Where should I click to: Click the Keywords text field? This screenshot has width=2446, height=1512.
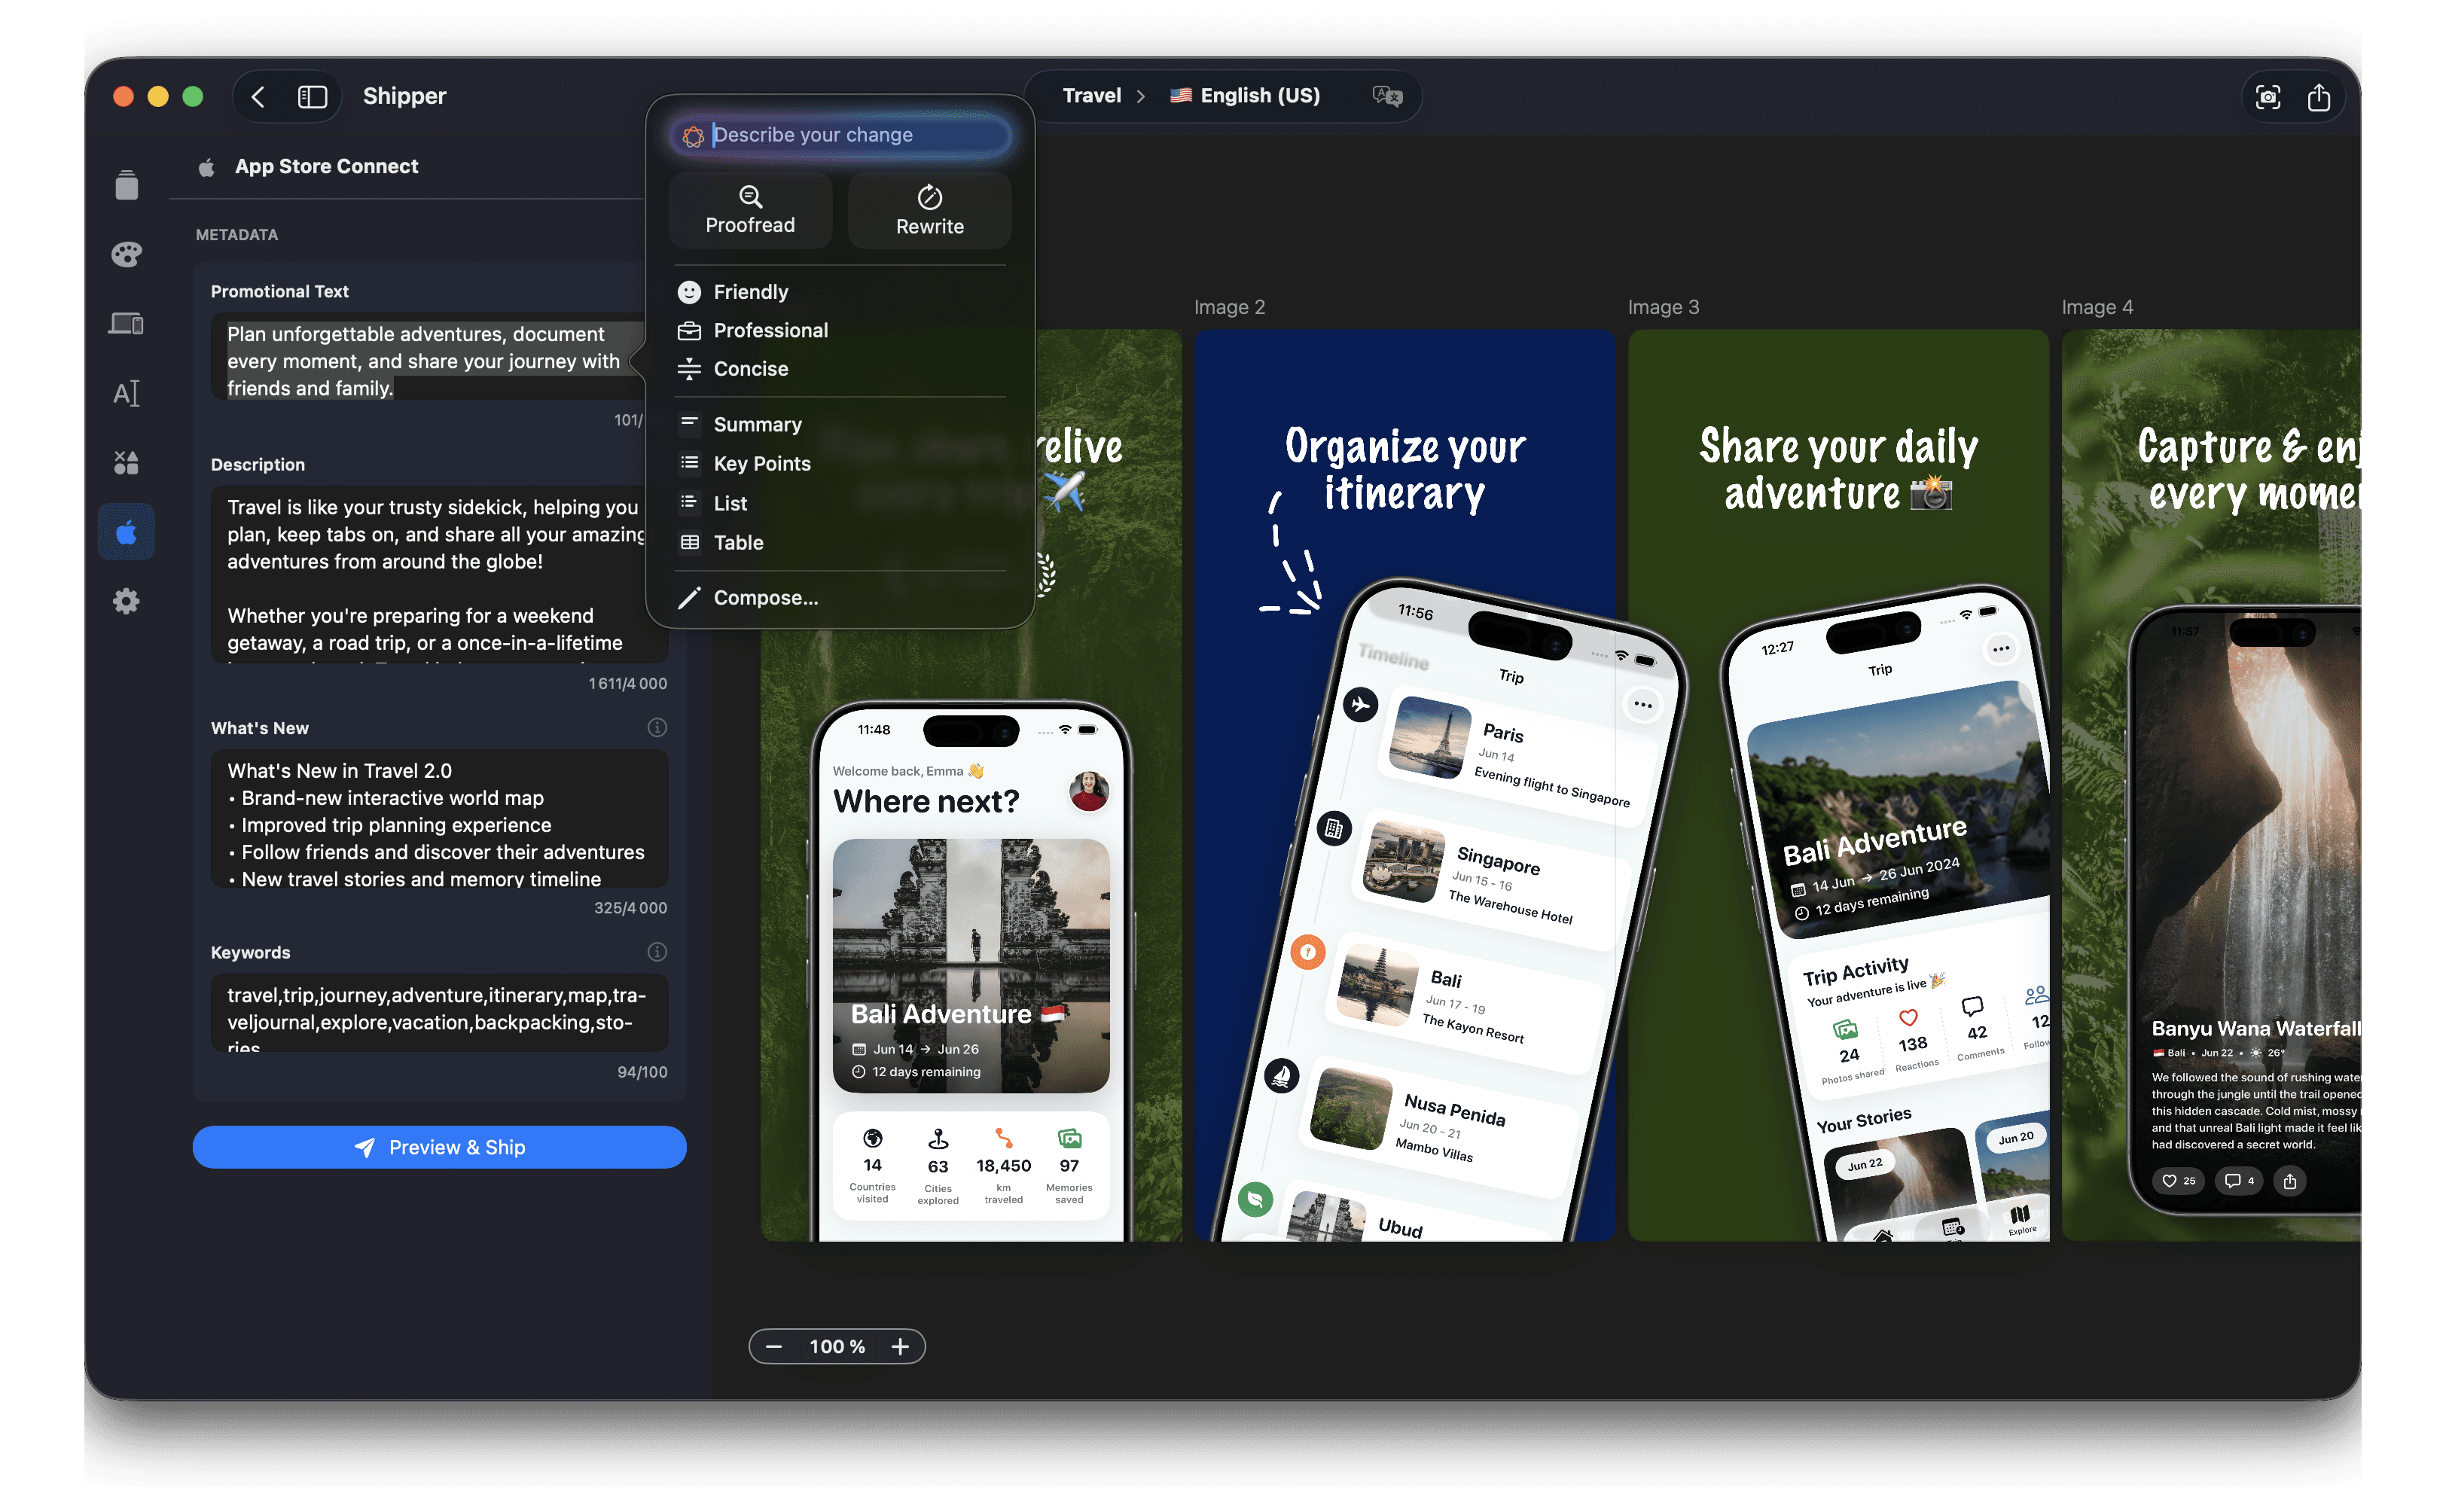coord(439,1013)
